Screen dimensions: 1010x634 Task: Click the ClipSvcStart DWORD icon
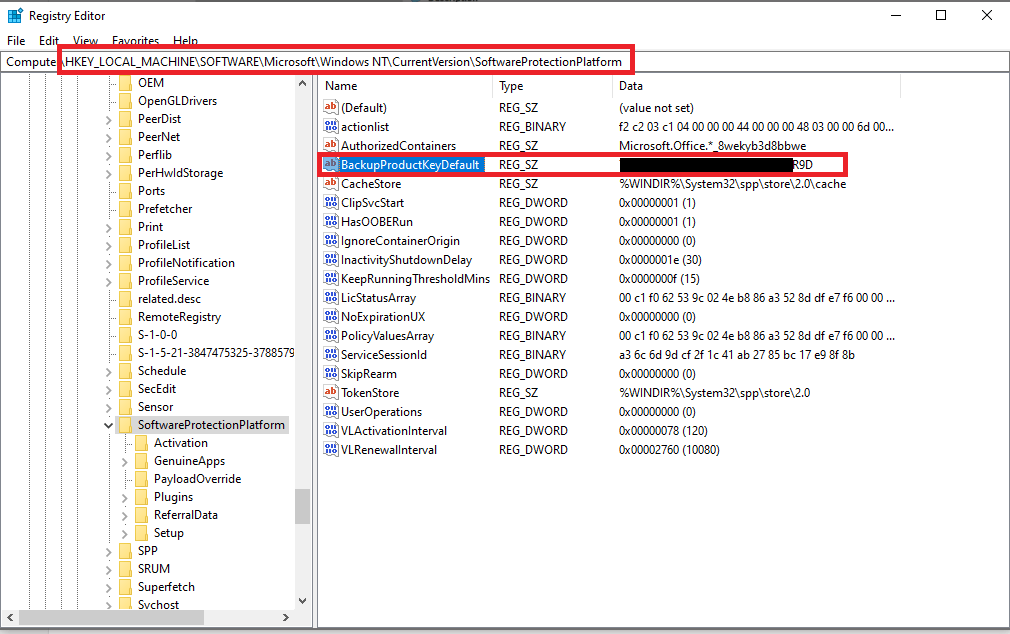[330, 202]
